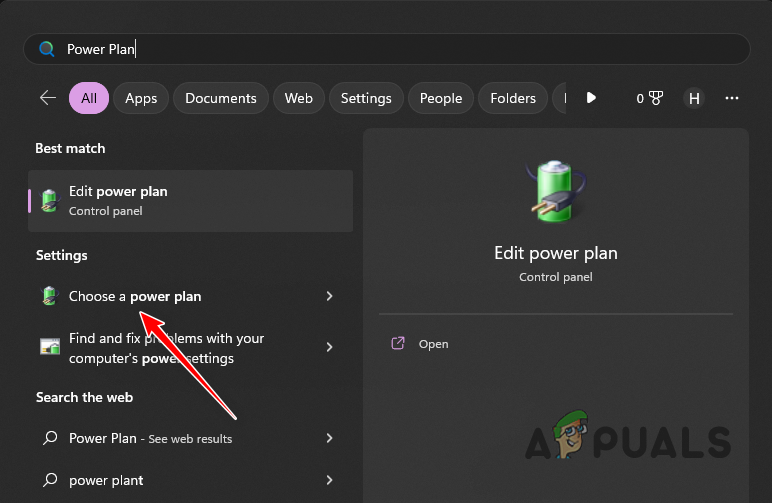Click the battery icon beside Edit power plan result

49,200
